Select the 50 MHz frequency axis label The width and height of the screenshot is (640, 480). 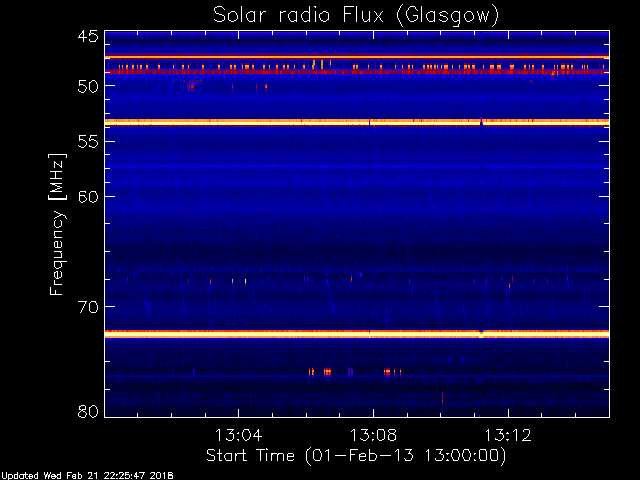click(88, 86)
